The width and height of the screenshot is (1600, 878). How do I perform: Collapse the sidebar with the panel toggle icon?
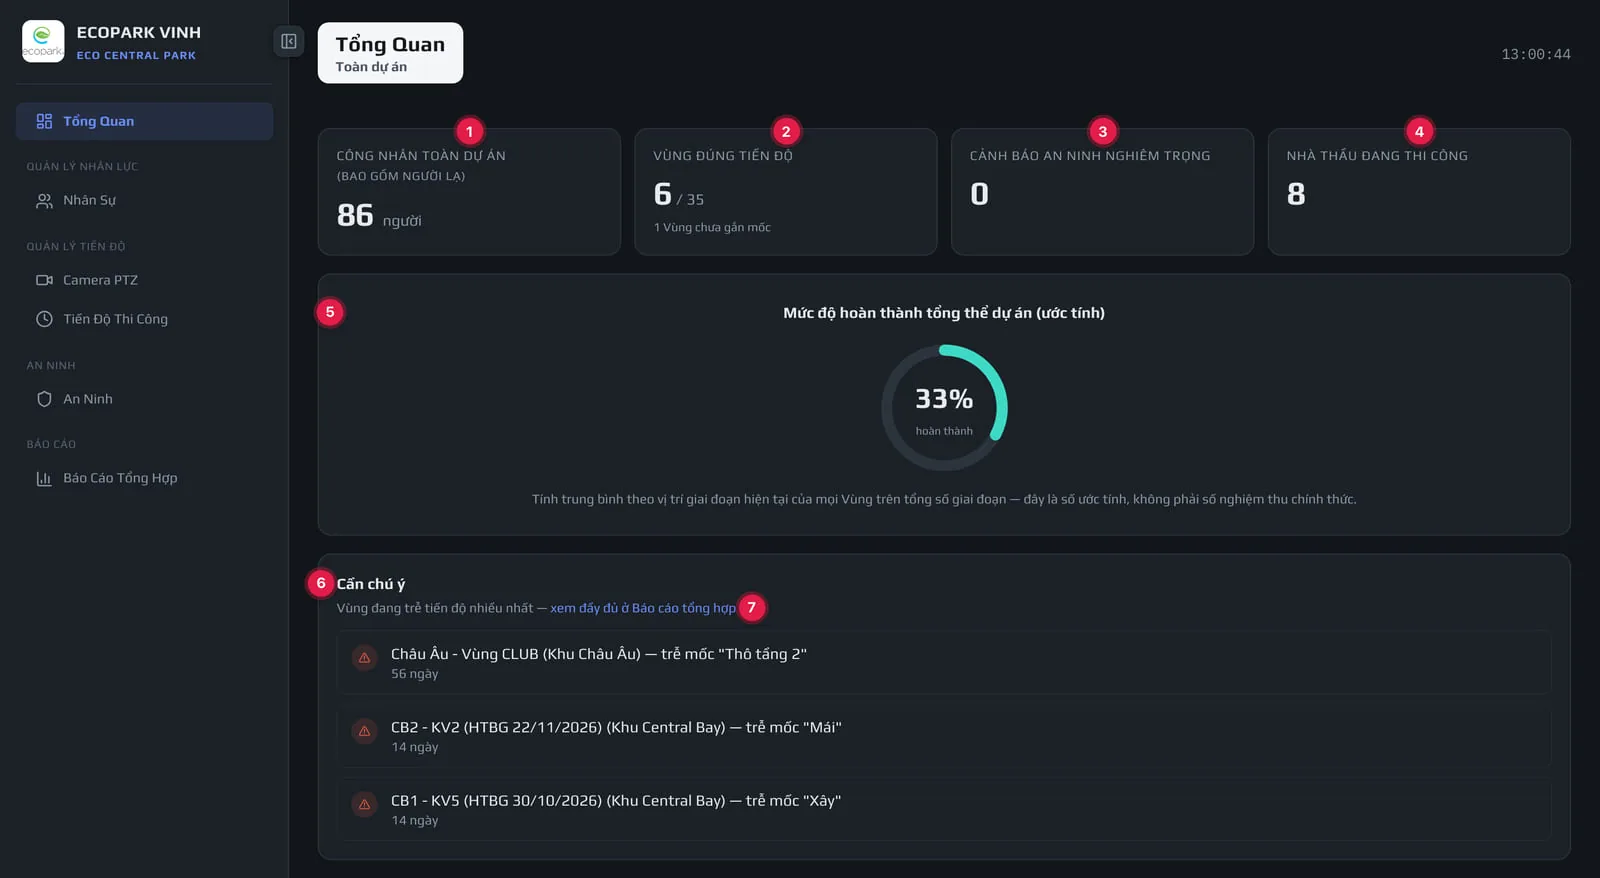coord(288,41)
